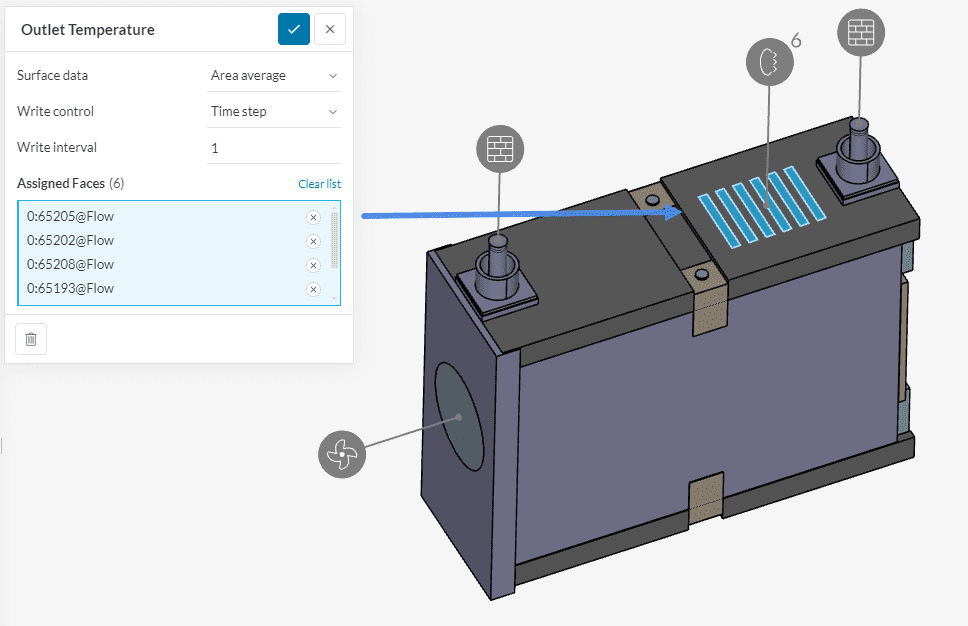Open the Surface data dropdown

pyautogui.click(x=274, y=75)
